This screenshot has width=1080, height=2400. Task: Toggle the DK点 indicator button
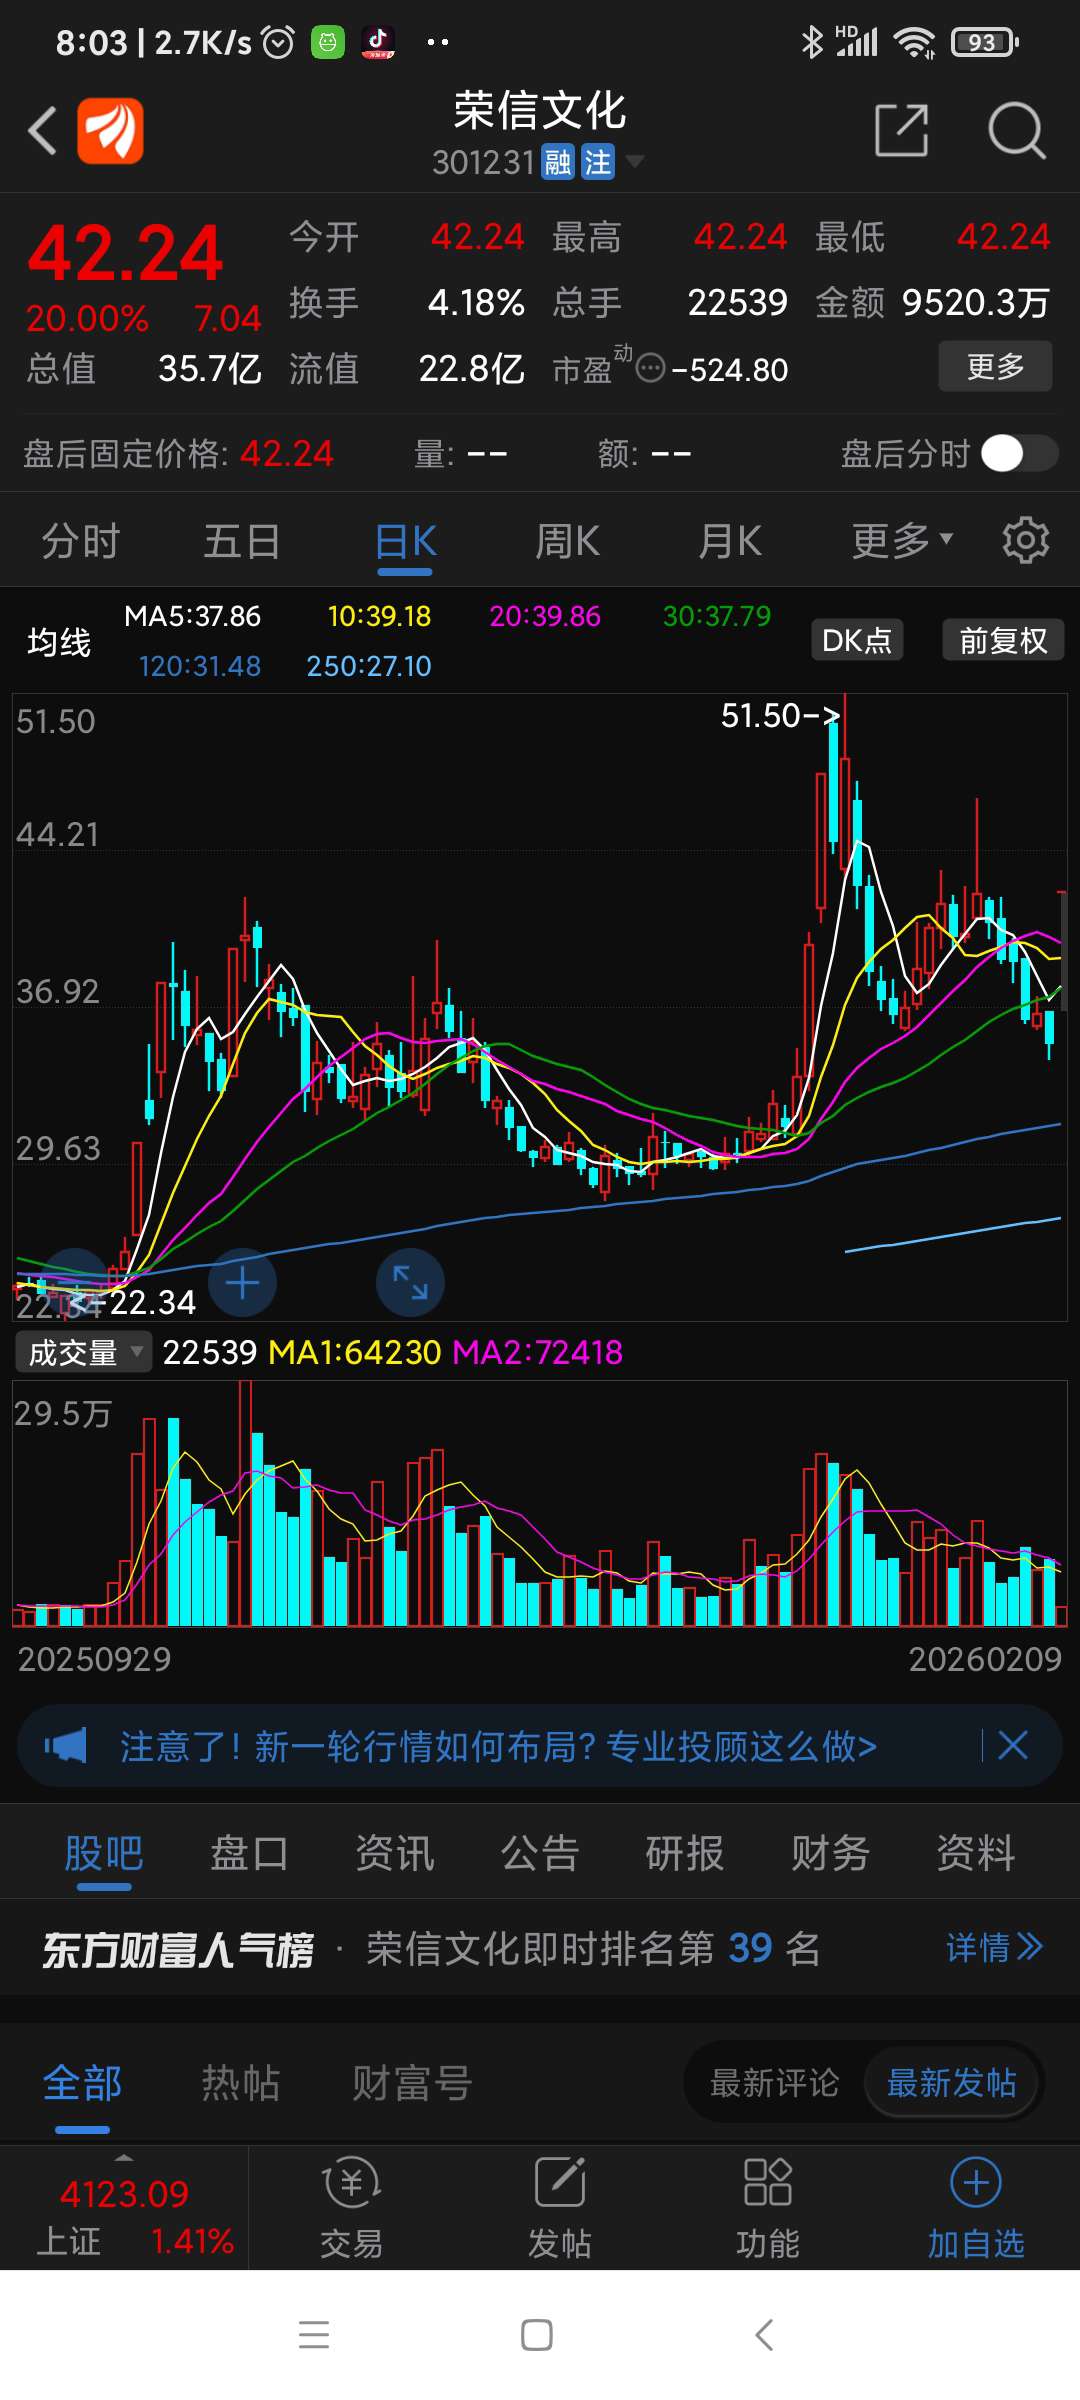point(857,640)
